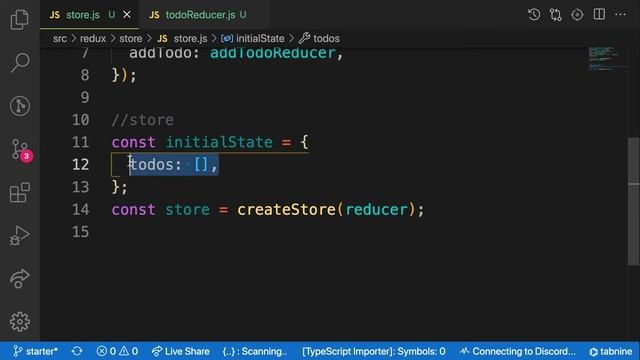
Task: Click the initialState variable name
Action: (x=219, y=142)
